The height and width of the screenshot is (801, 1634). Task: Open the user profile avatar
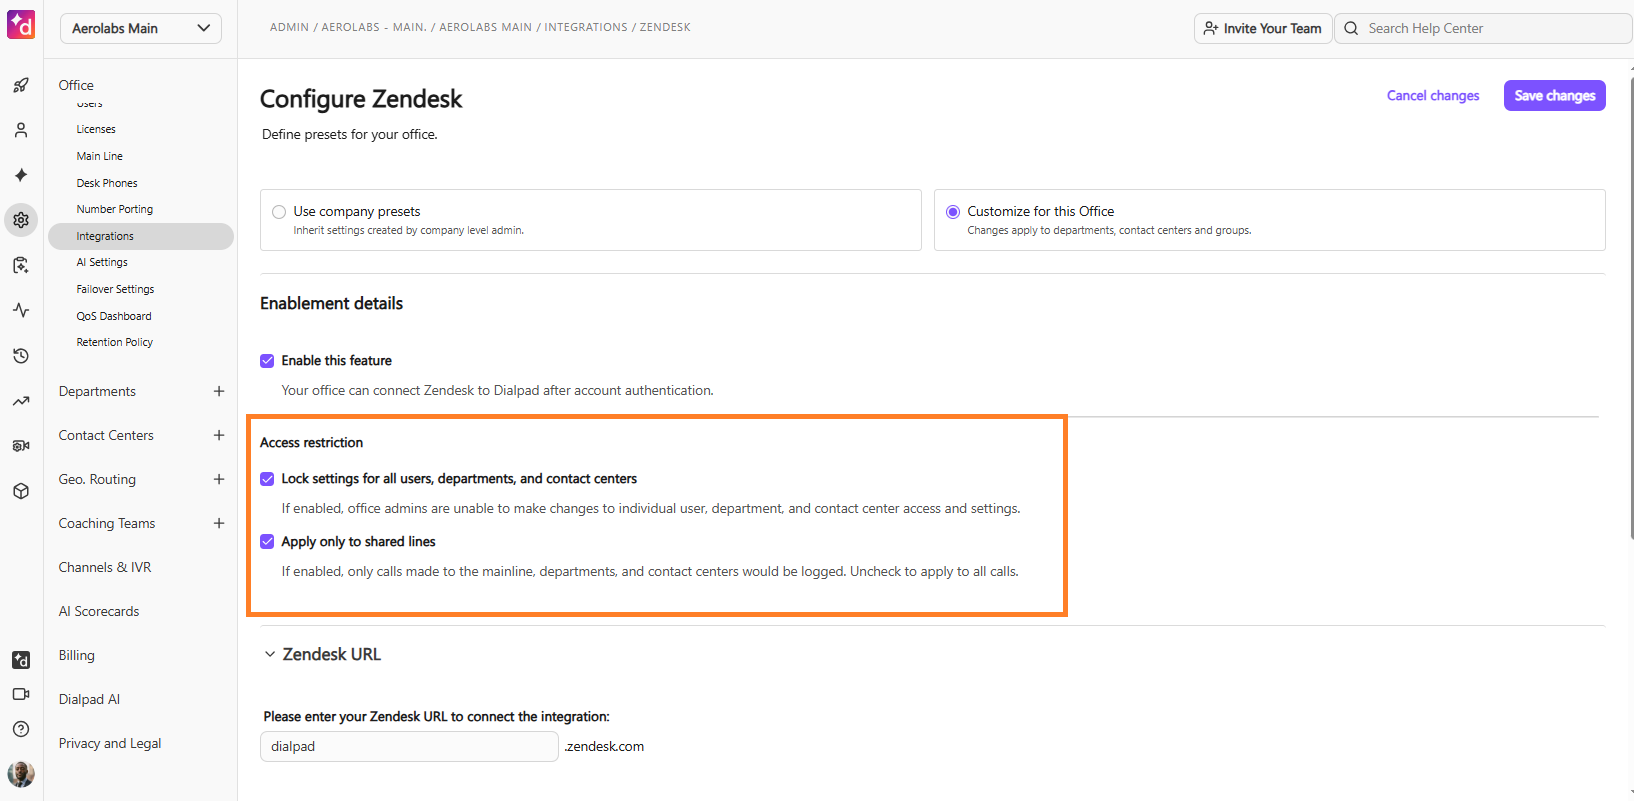21,773
